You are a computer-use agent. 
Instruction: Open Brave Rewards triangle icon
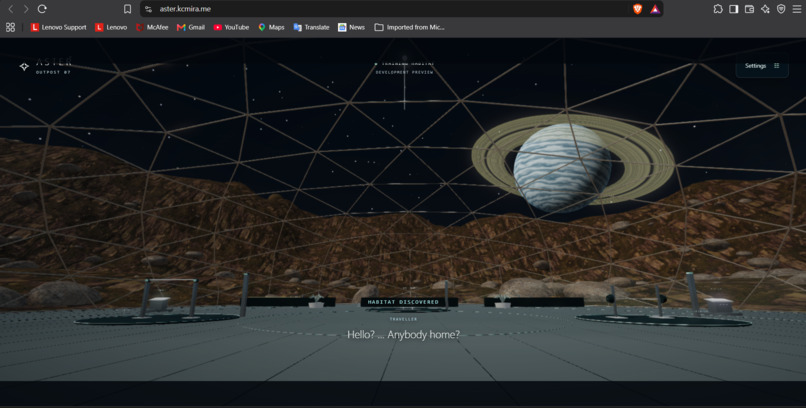[655, 9]
